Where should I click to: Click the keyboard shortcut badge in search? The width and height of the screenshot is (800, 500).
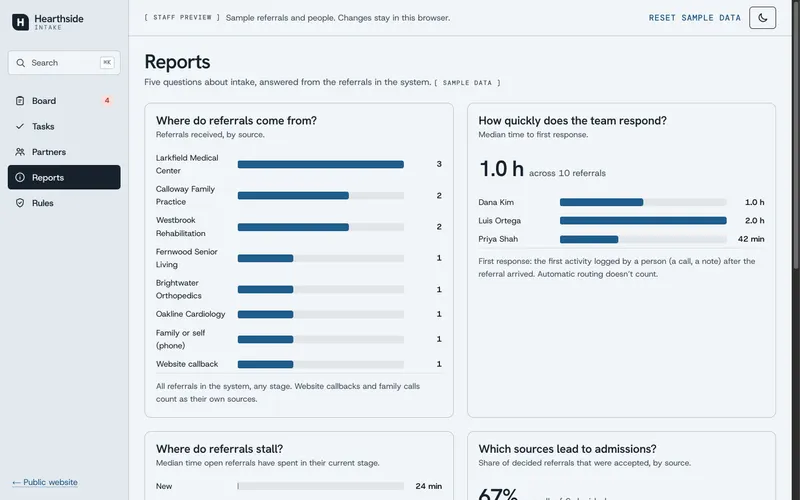point(107,62)
